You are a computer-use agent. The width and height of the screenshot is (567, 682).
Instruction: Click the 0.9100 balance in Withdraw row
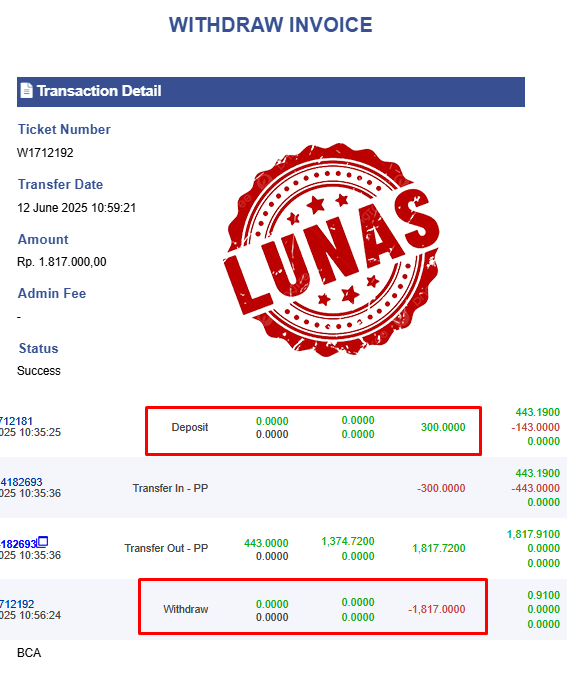click(x=544, y=595)
